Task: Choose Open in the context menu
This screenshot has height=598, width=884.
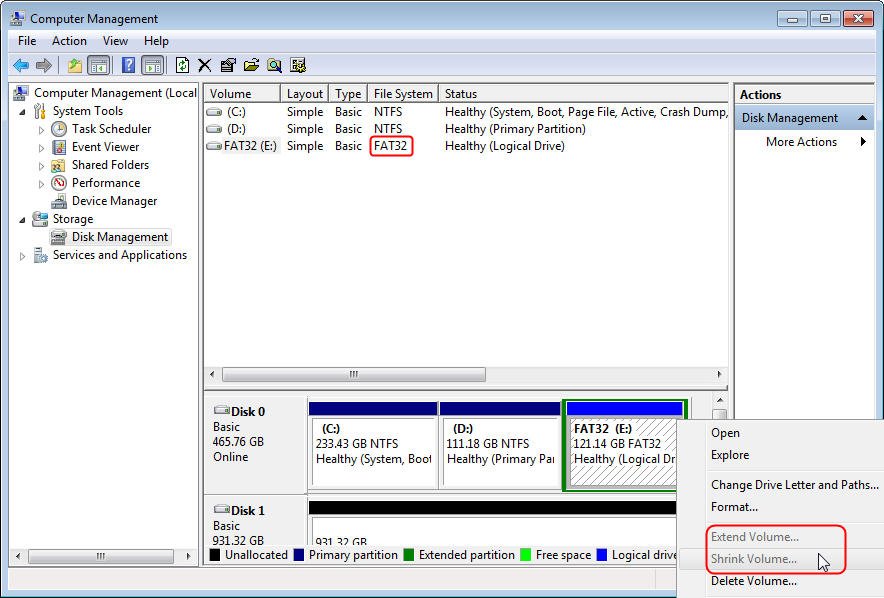Action: tap(725, 433)
